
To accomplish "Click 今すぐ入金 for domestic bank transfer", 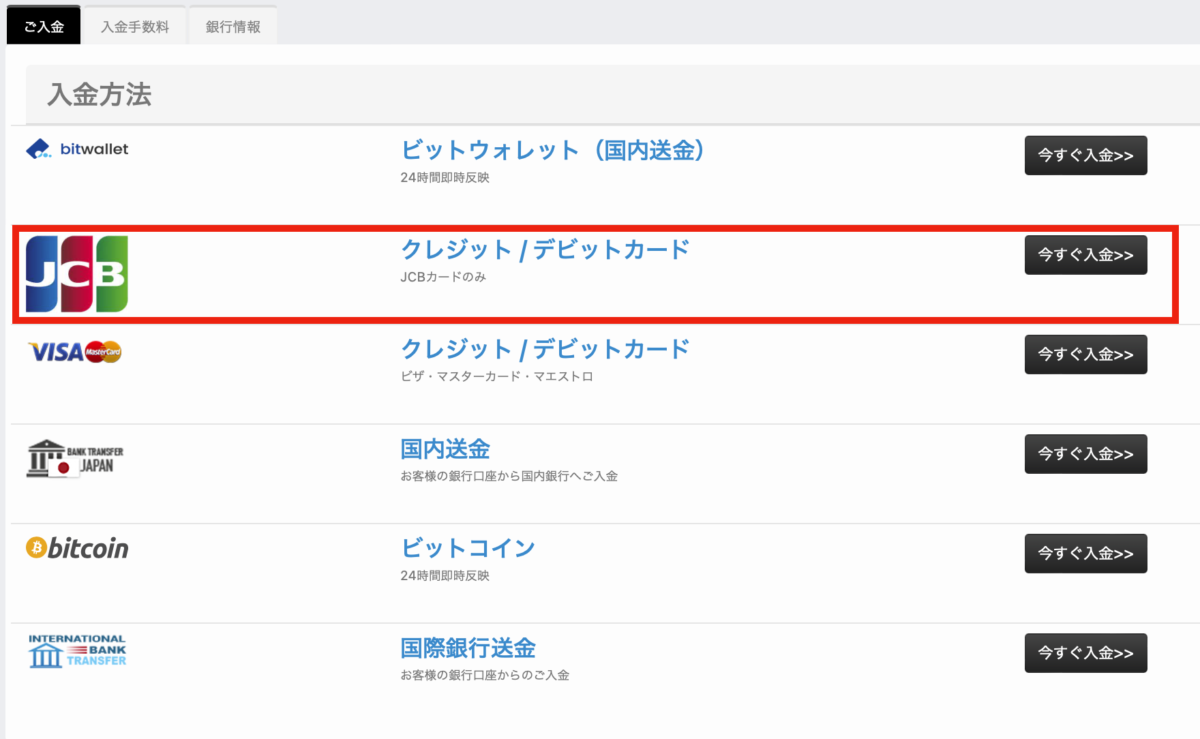I will click(1085, 454).
